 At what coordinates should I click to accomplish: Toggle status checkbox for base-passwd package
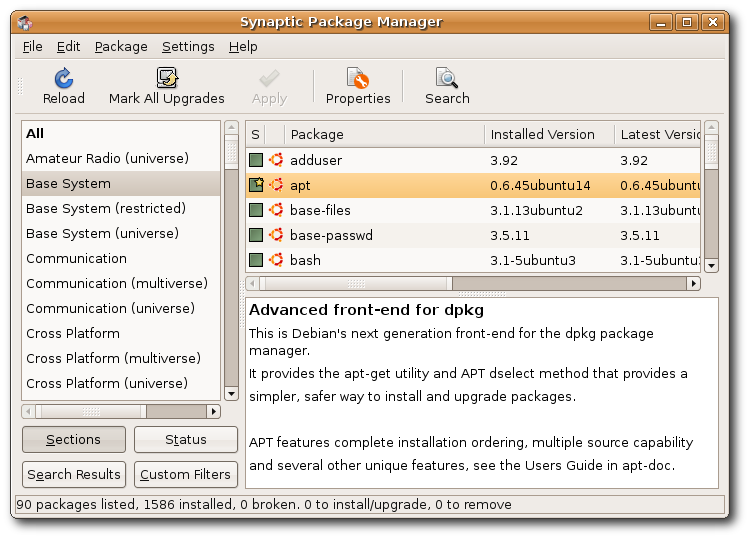[x=256, y=235]
